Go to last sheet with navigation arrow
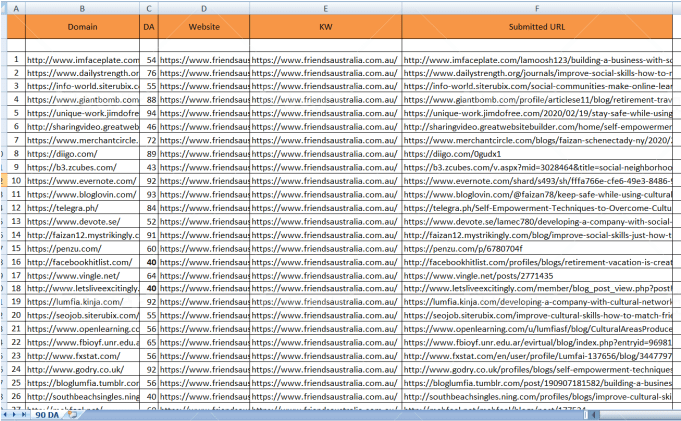Viewport: 681px width, 421px height. [x=24, y=415]
